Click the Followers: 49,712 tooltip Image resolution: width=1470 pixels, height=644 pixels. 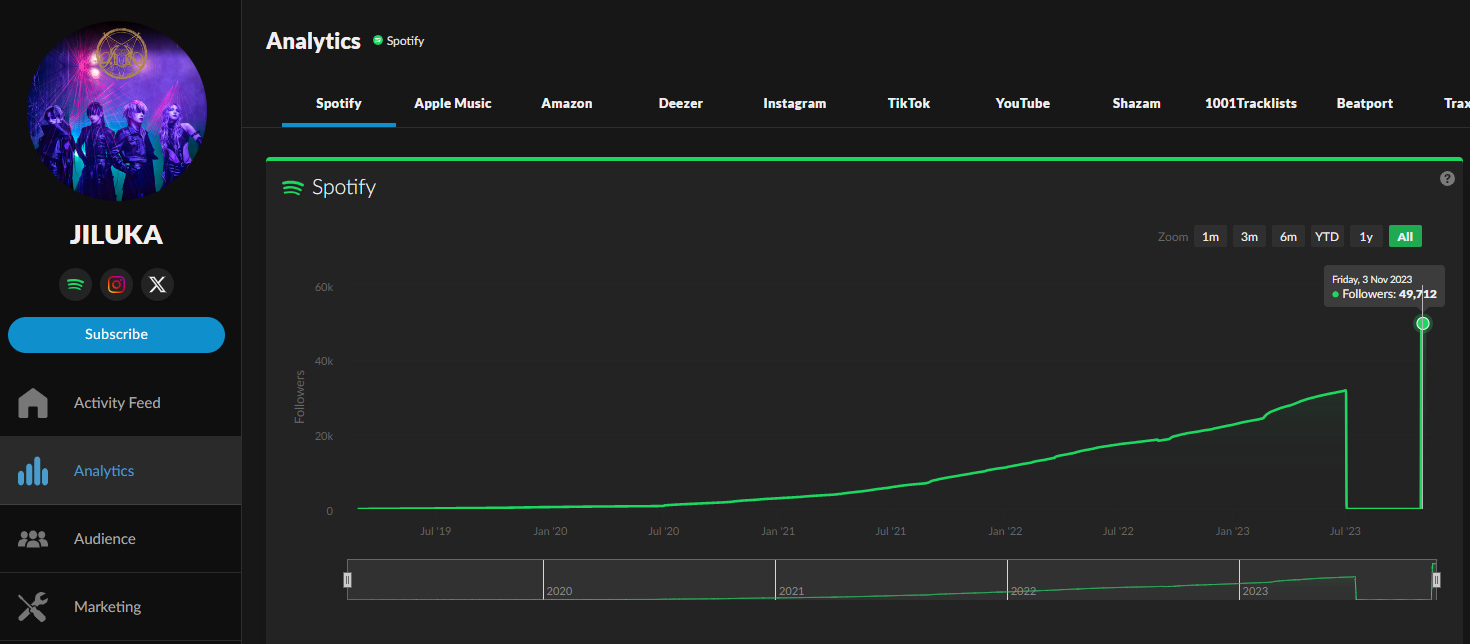(1384, 286)
